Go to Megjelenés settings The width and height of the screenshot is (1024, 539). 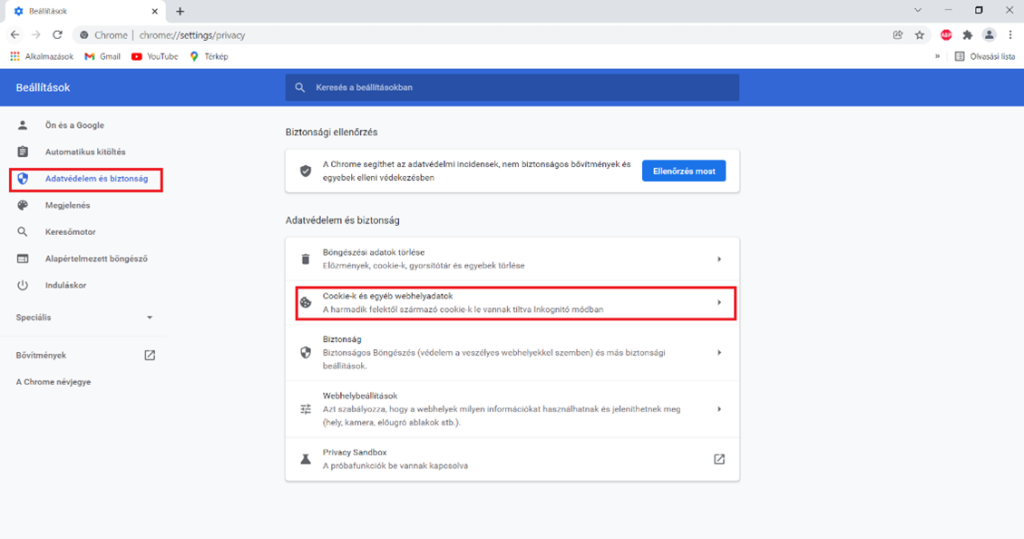(x=67, y=205)
